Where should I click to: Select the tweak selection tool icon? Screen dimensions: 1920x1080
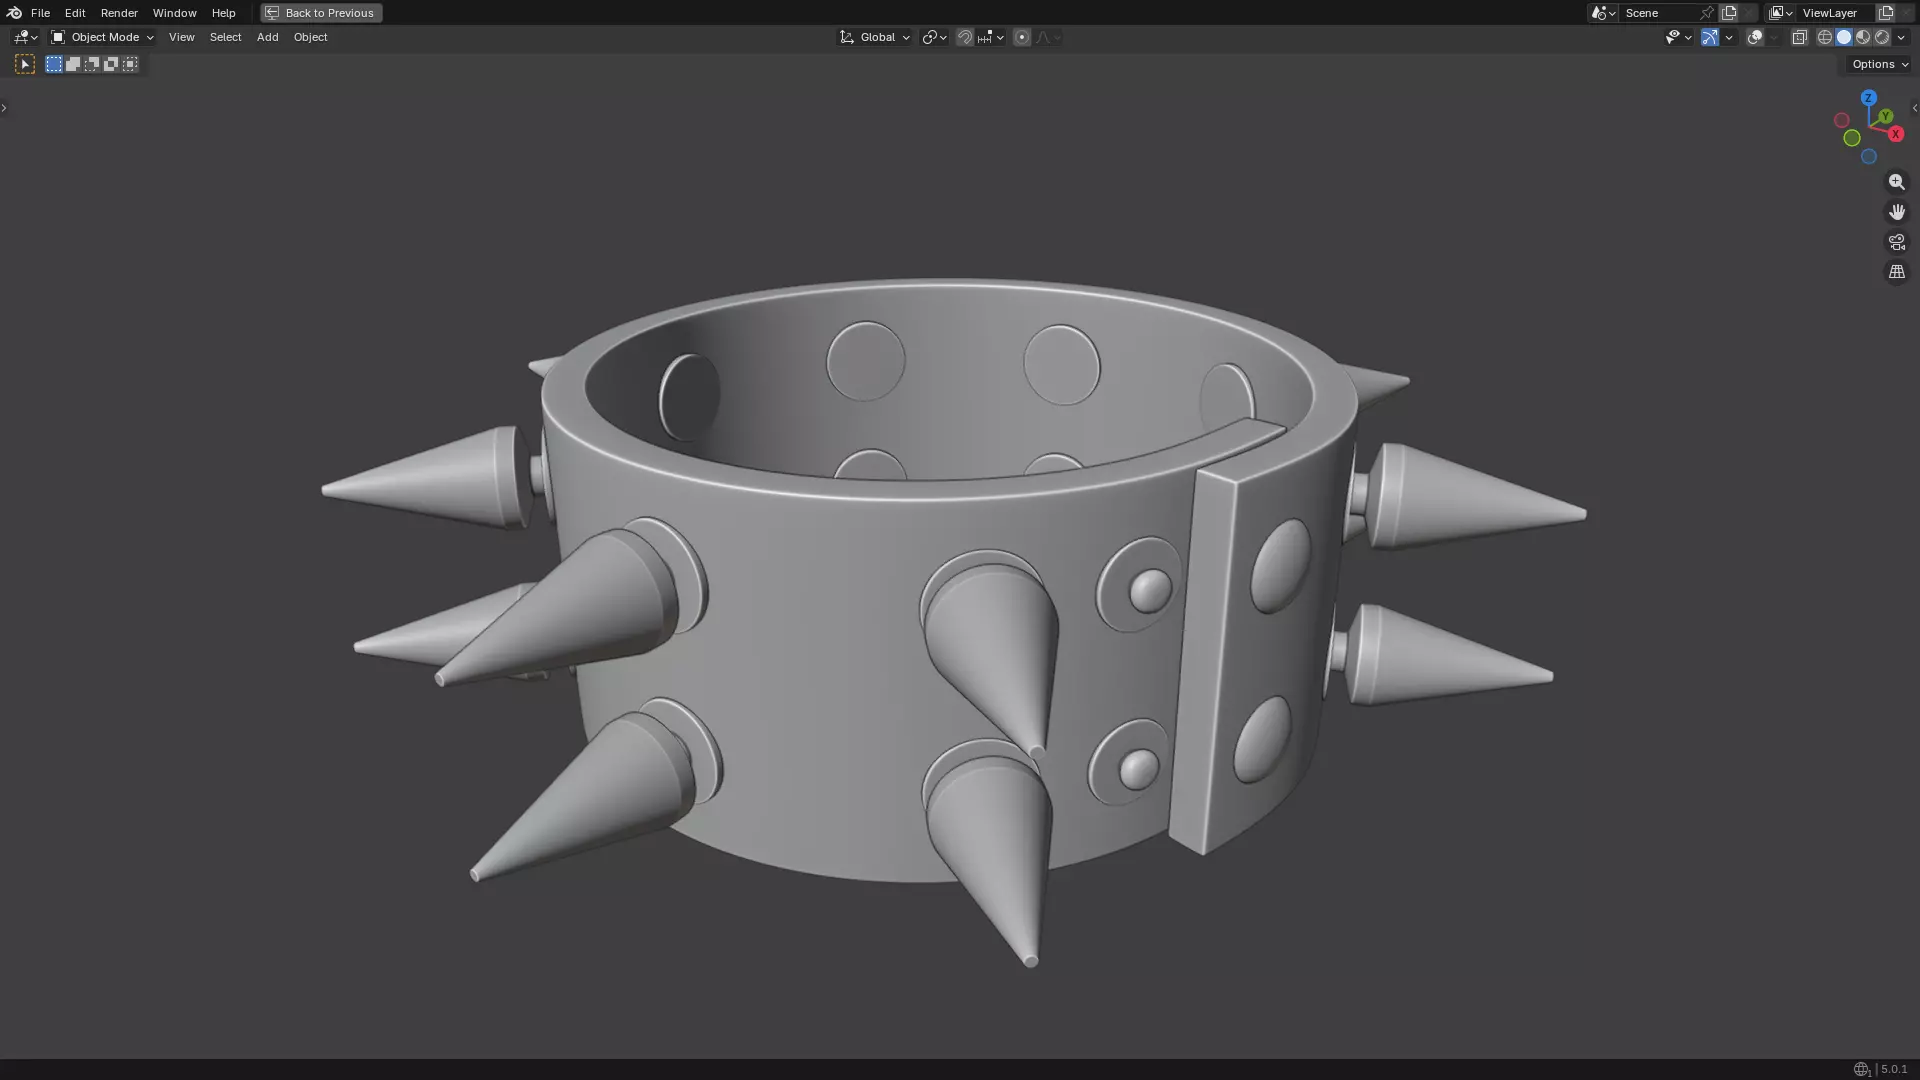[x=25, y=64]
